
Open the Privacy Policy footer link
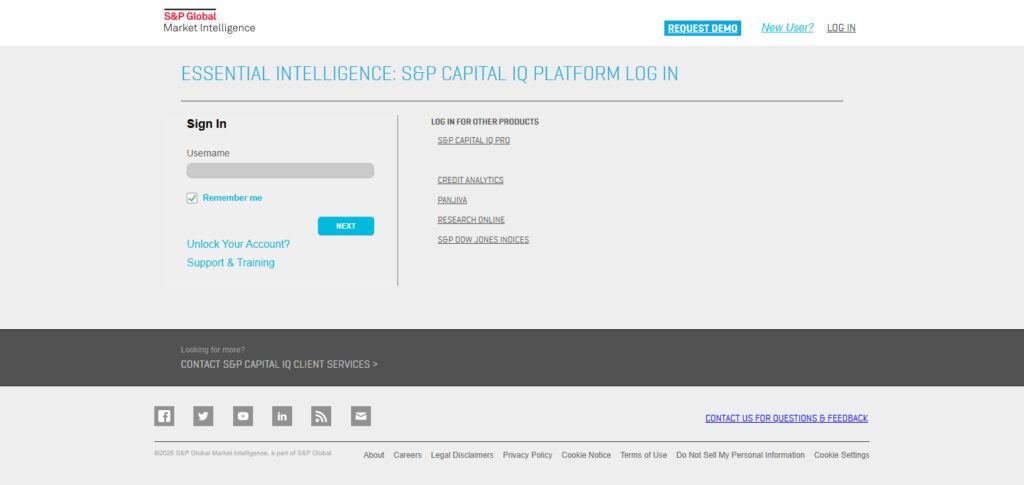click(528, 455)
